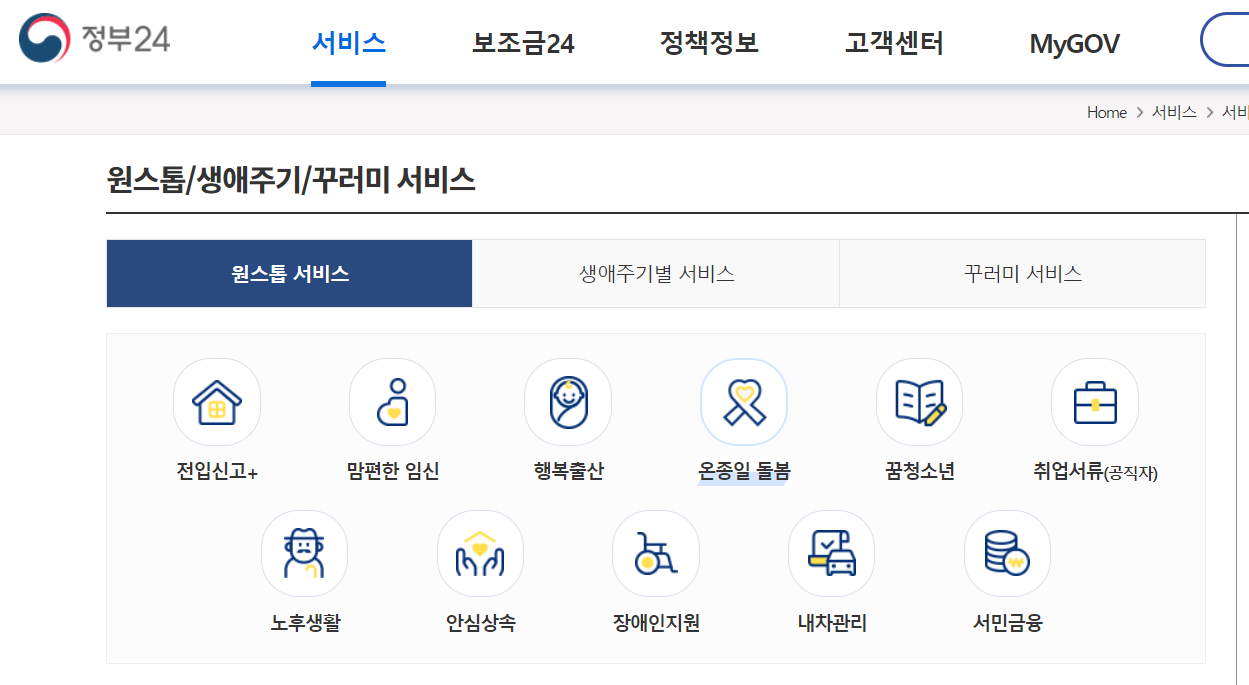Navigate to 고객센터

[893, 42]
